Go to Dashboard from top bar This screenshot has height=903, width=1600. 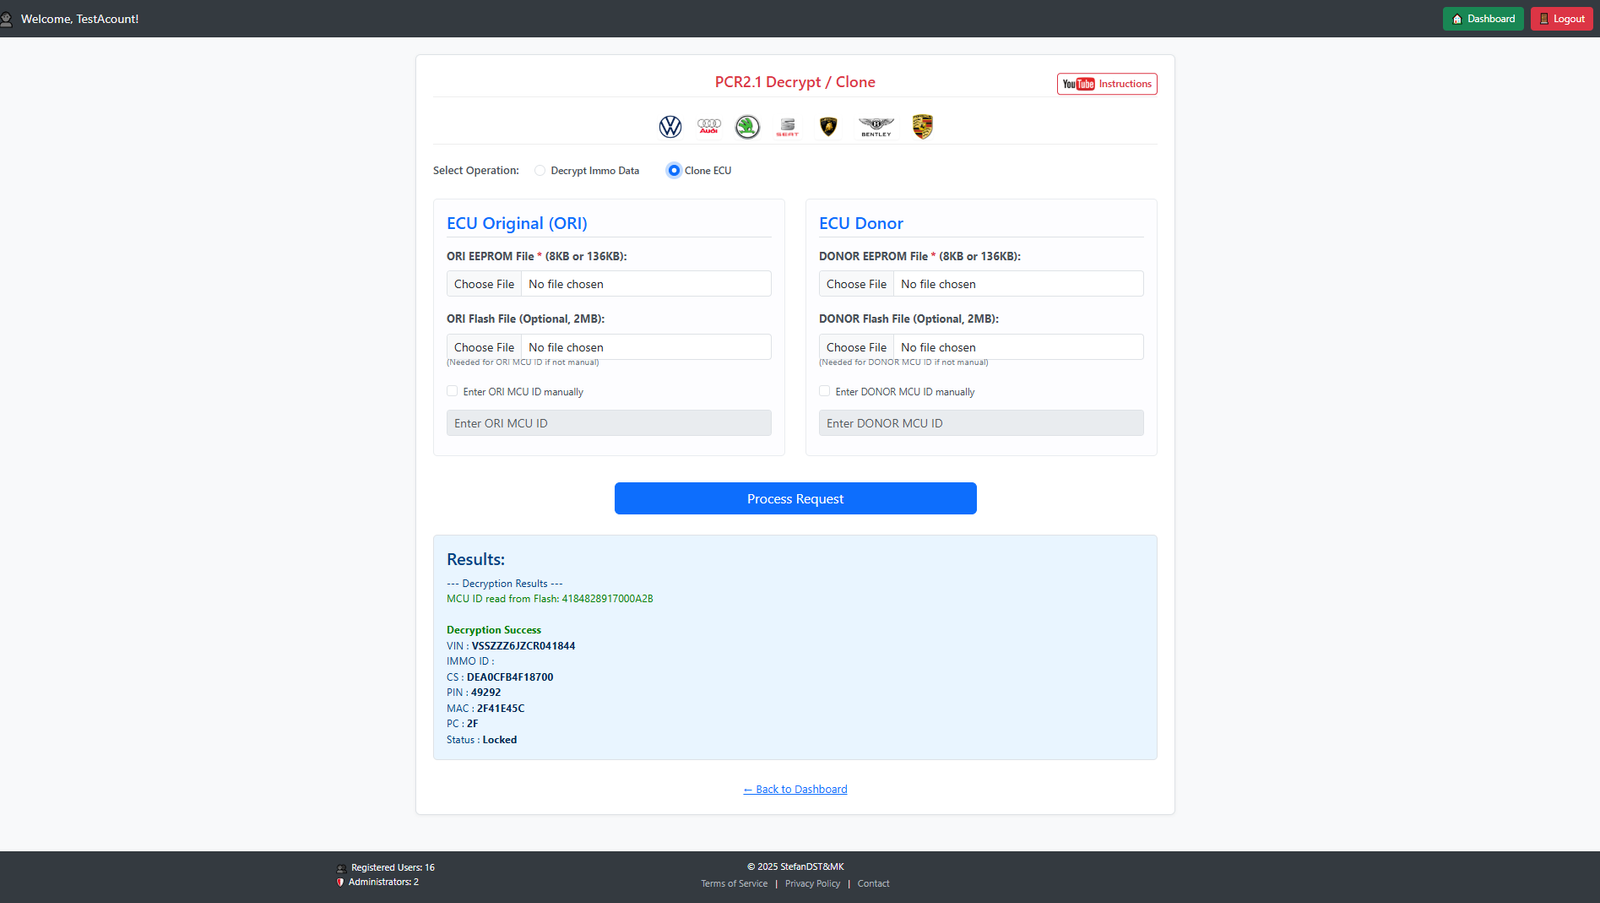coord(1482,19)
